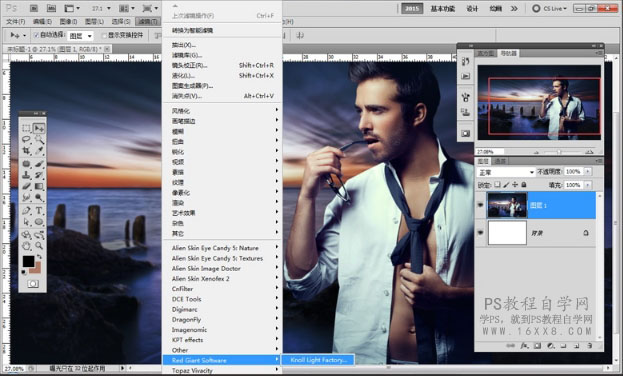The width and height of the screenshot is (623, 376).
Task: Swap foreground and background colors
Action: [x=39, y=257]
